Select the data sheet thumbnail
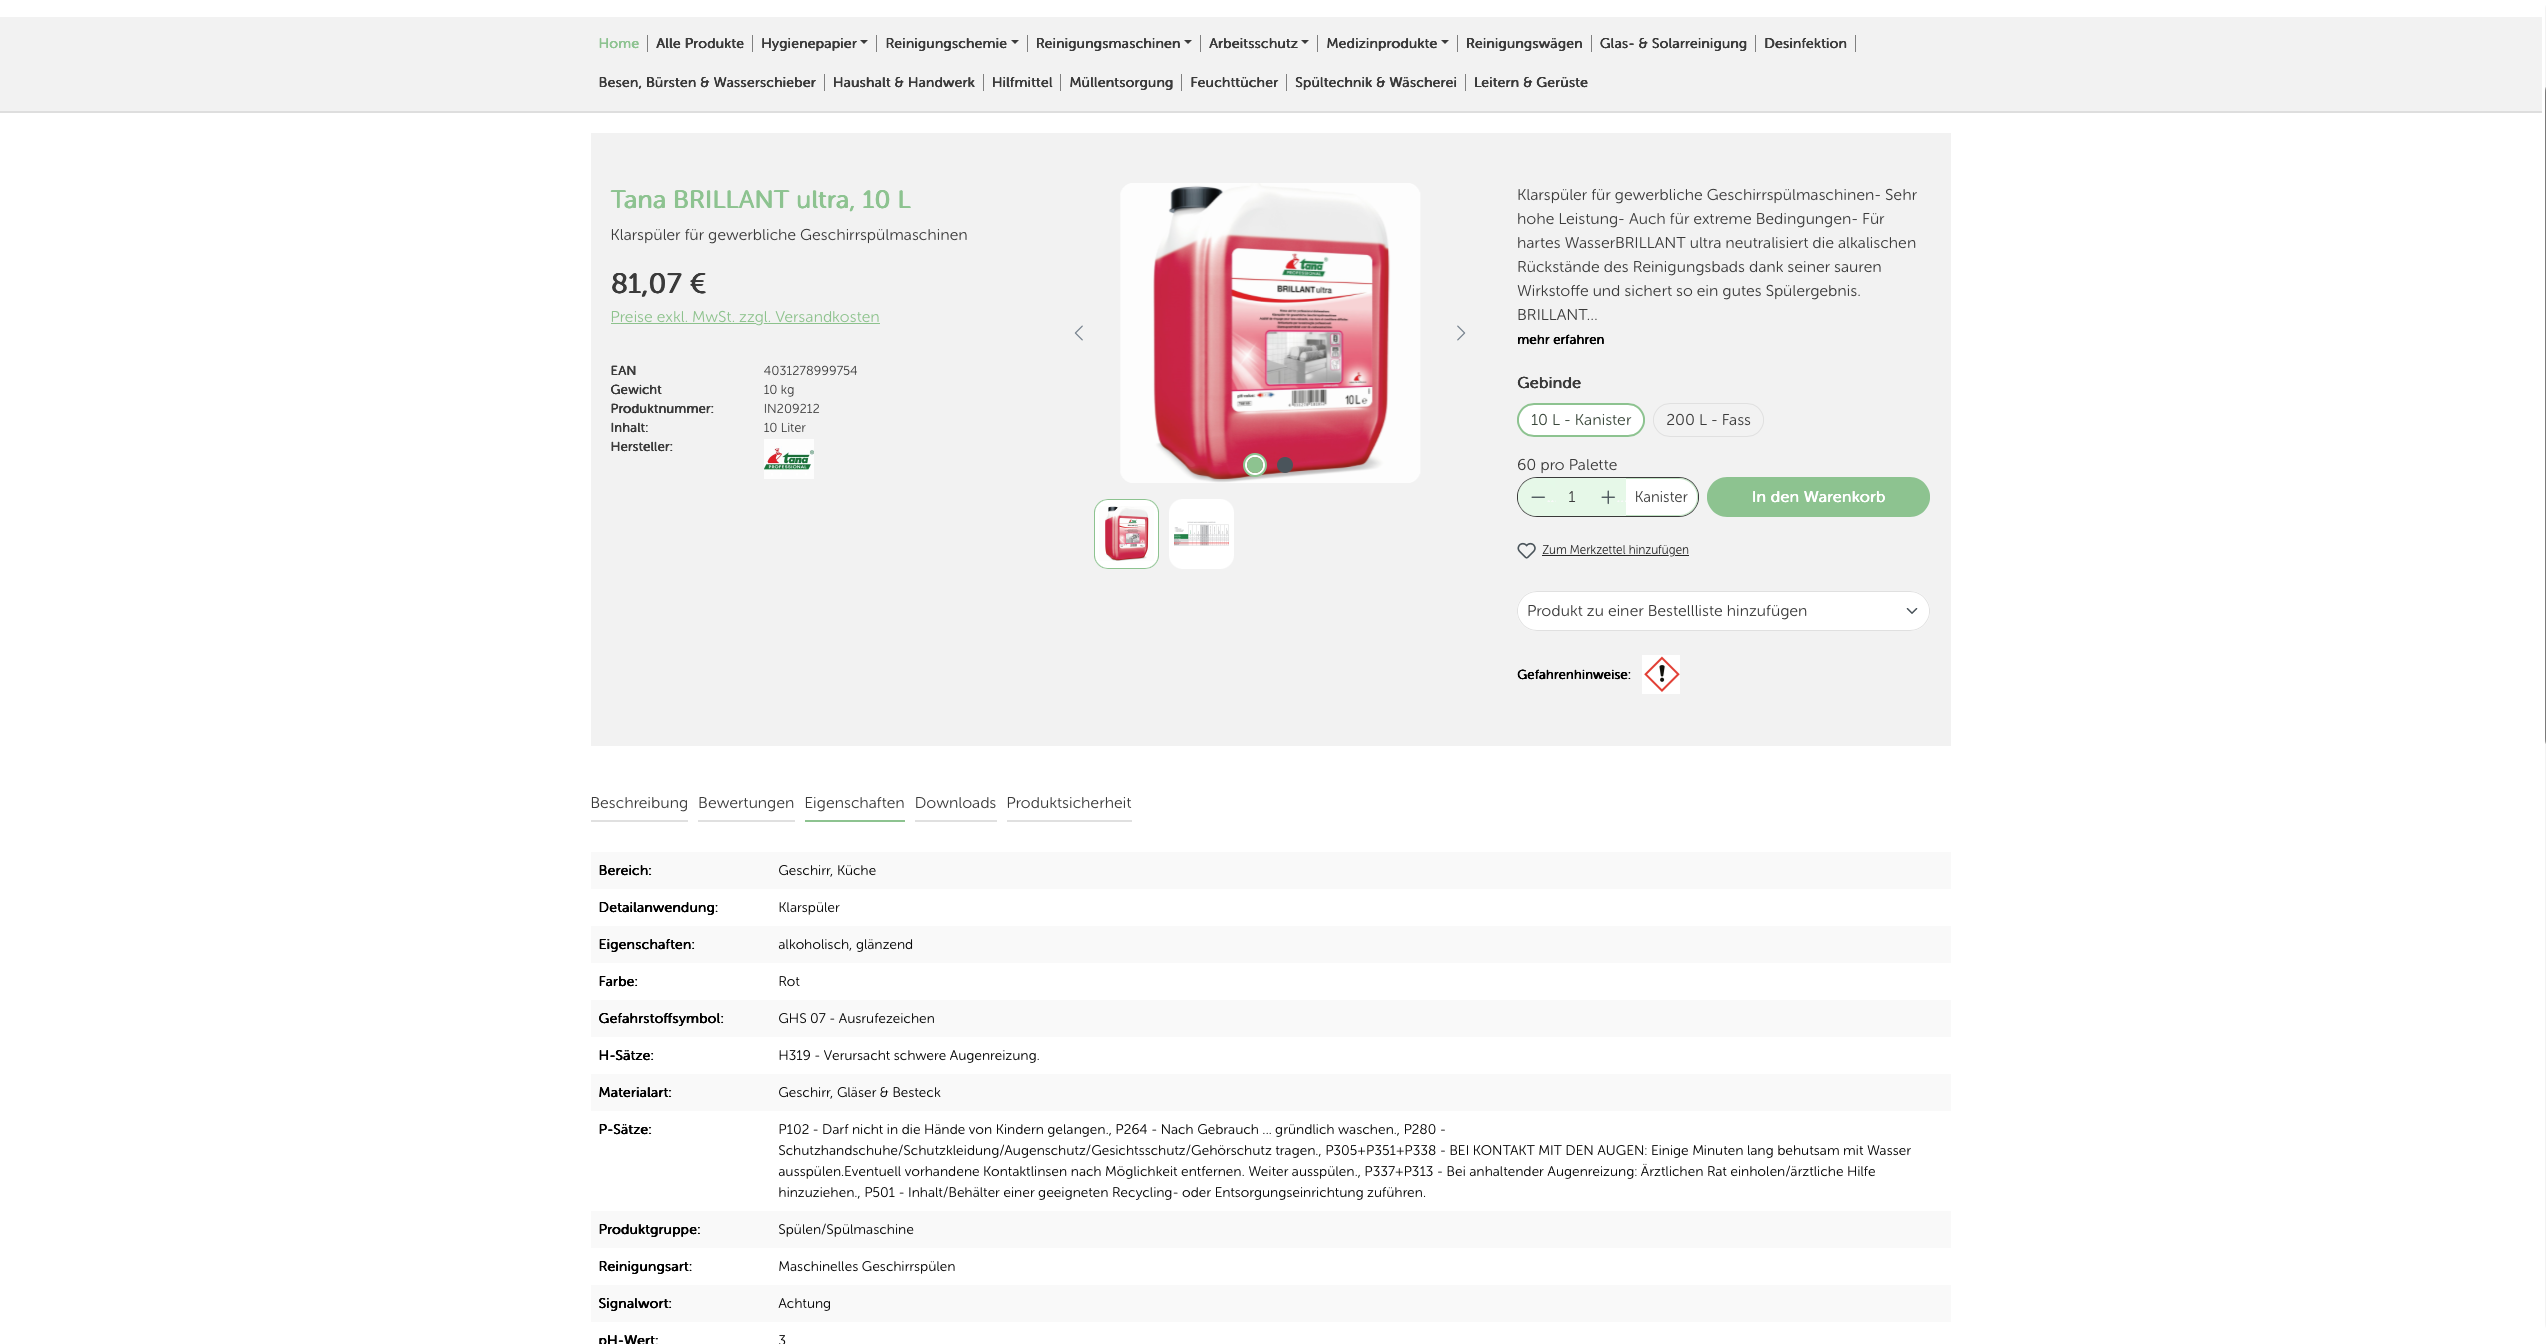This screenshot has height=1344, width=2546. 1201,534
